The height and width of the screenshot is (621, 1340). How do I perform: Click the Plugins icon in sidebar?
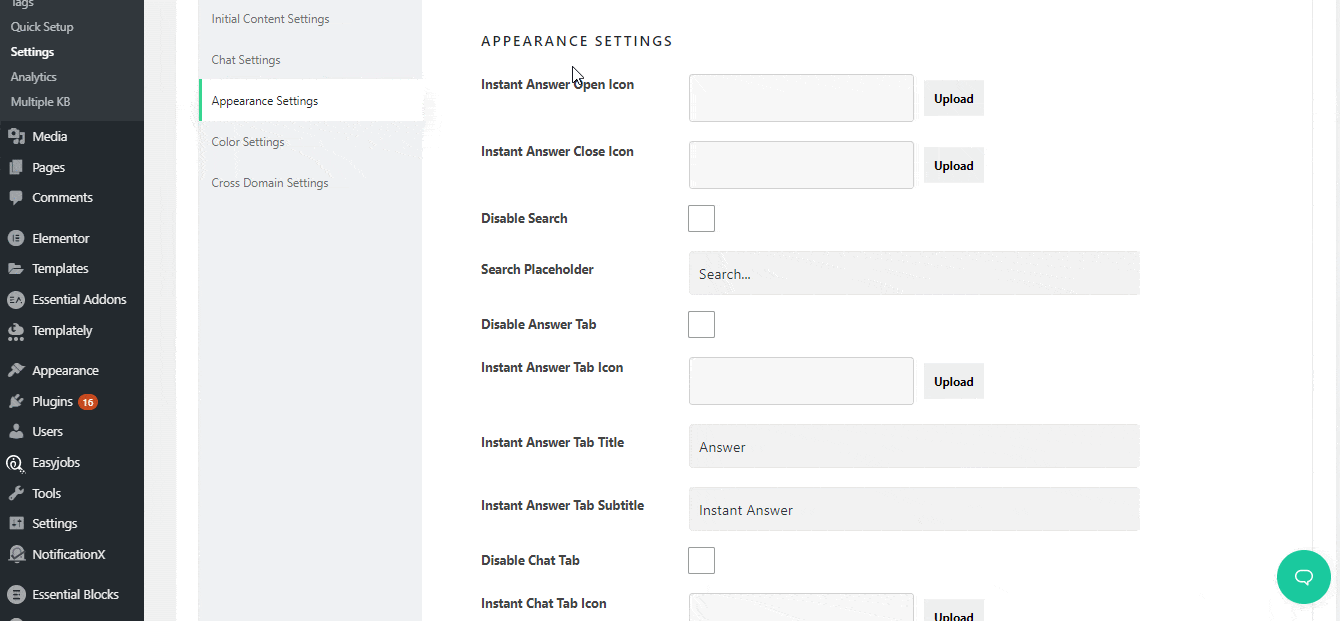click(x=16, y=402)
